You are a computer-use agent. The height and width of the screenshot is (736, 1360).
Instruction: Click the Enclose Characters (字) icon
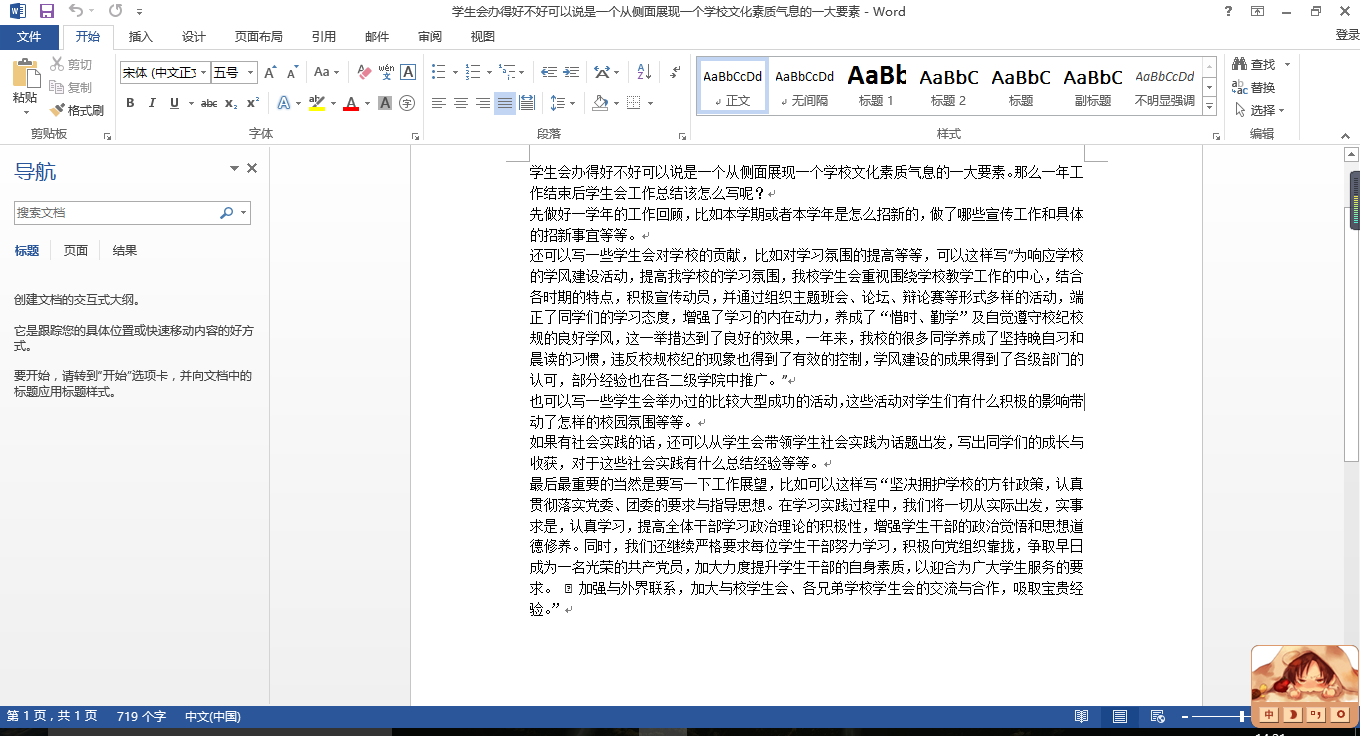tap(407, 103)
